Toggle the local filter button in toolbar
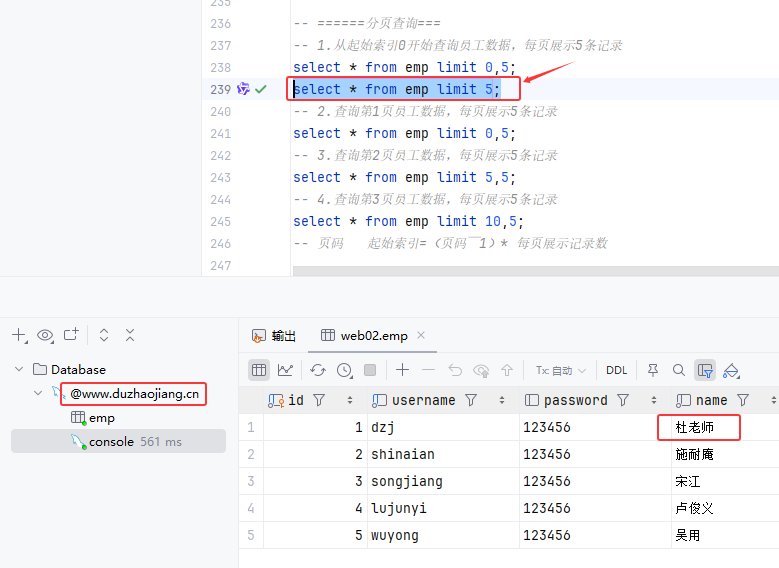Image resolution: width=779 pixels, height=568 pixels. point(705,370)
